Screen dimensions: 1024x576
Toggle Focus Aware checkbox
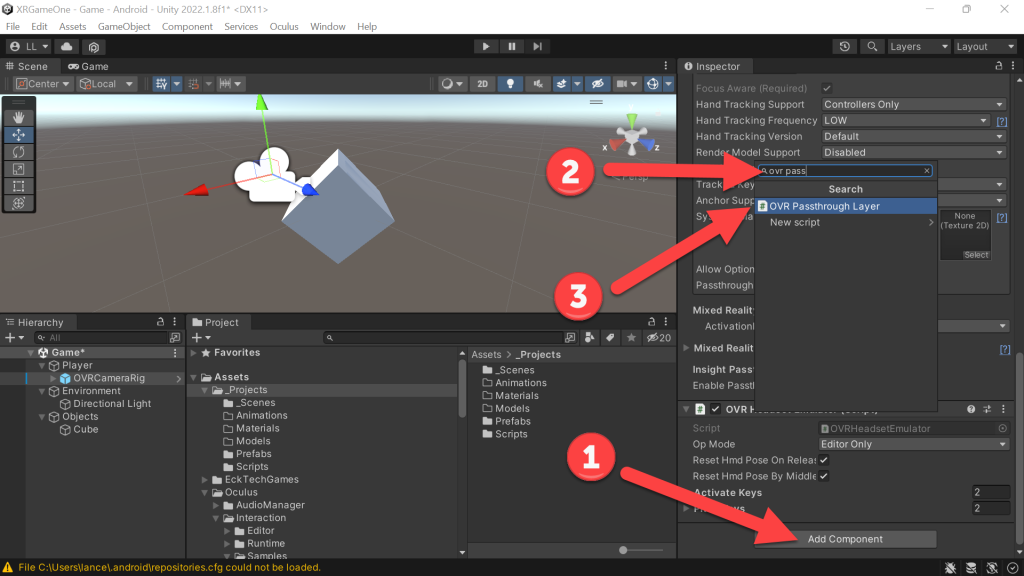point(827,88)
